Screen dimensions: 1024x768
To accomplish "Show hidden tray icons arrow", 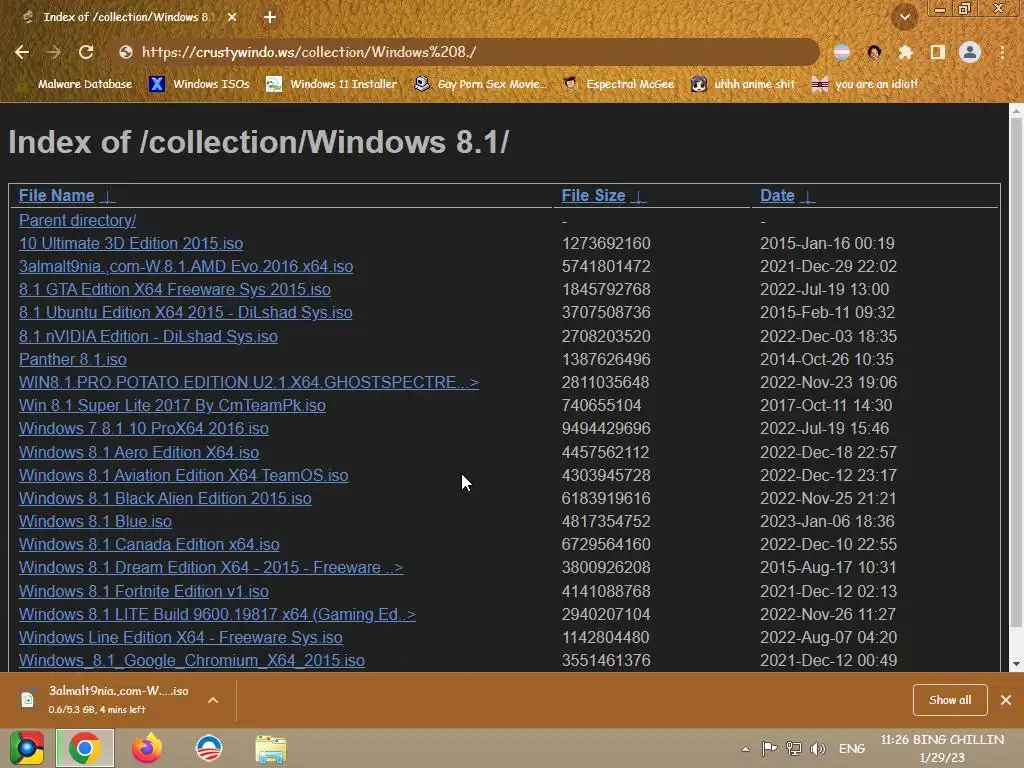I will tap(745, 749).
